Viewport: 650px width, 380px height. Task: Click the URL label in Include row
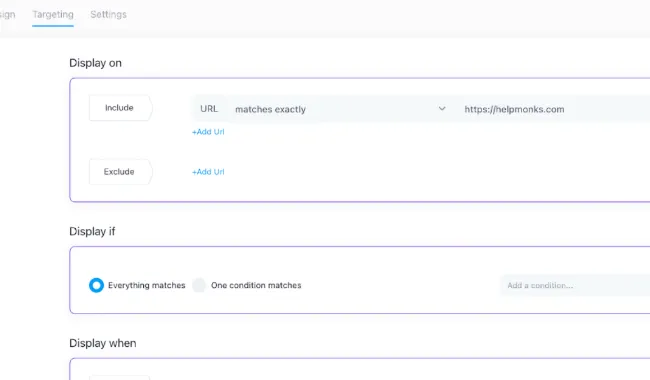209,109
